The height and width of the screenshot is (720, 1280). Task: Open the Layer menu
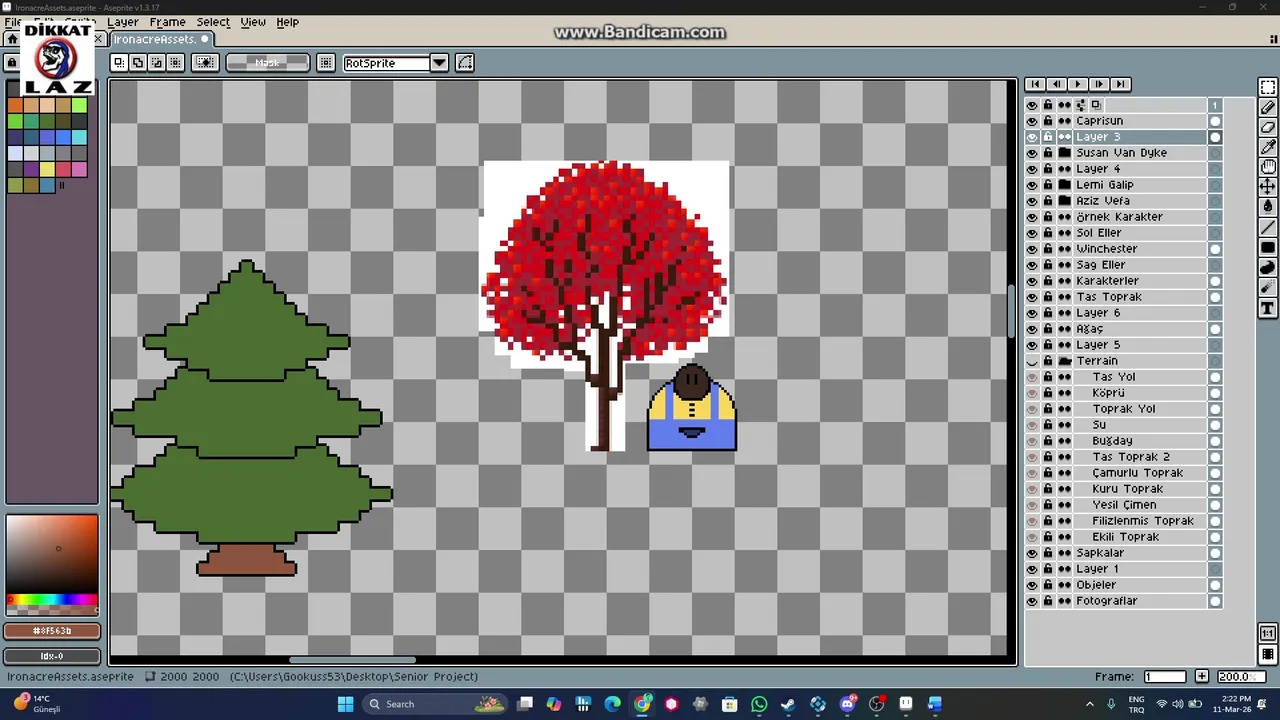(x=122, y=22)
